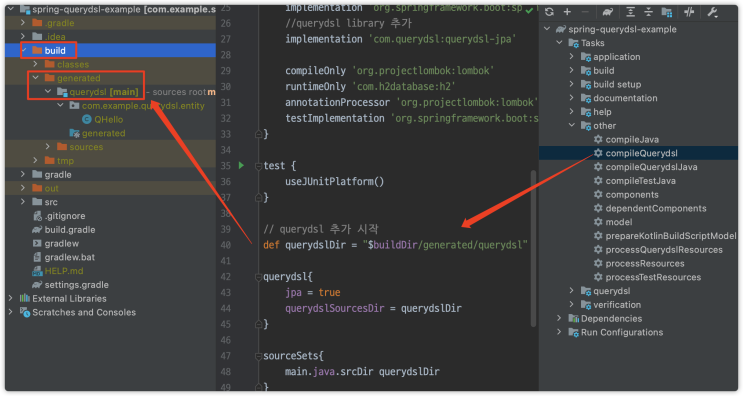Select the help task group
This screenshot has width=743, height=396.
(602, 112)
